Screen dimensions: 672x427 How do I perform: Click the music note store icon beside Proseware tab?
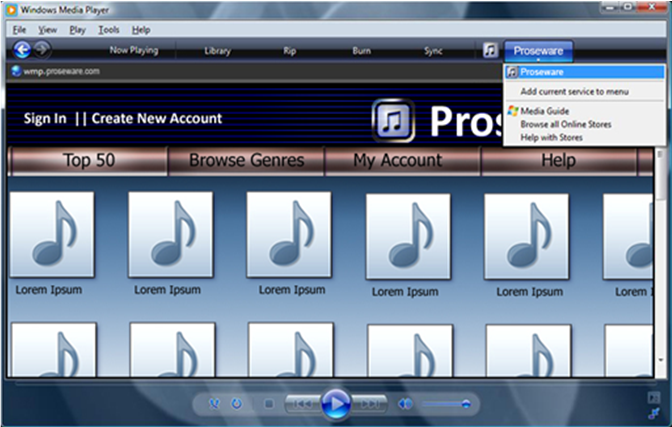coord(490,51)
